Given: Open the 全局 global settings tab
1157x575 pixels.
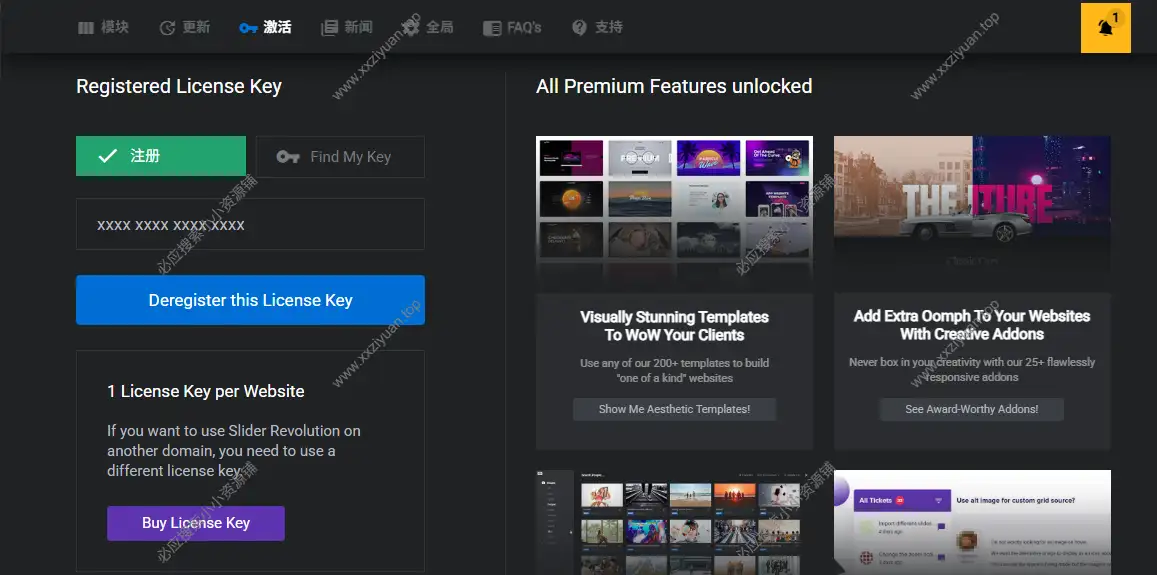Looking at the screenshot, I should click(427, 28).
